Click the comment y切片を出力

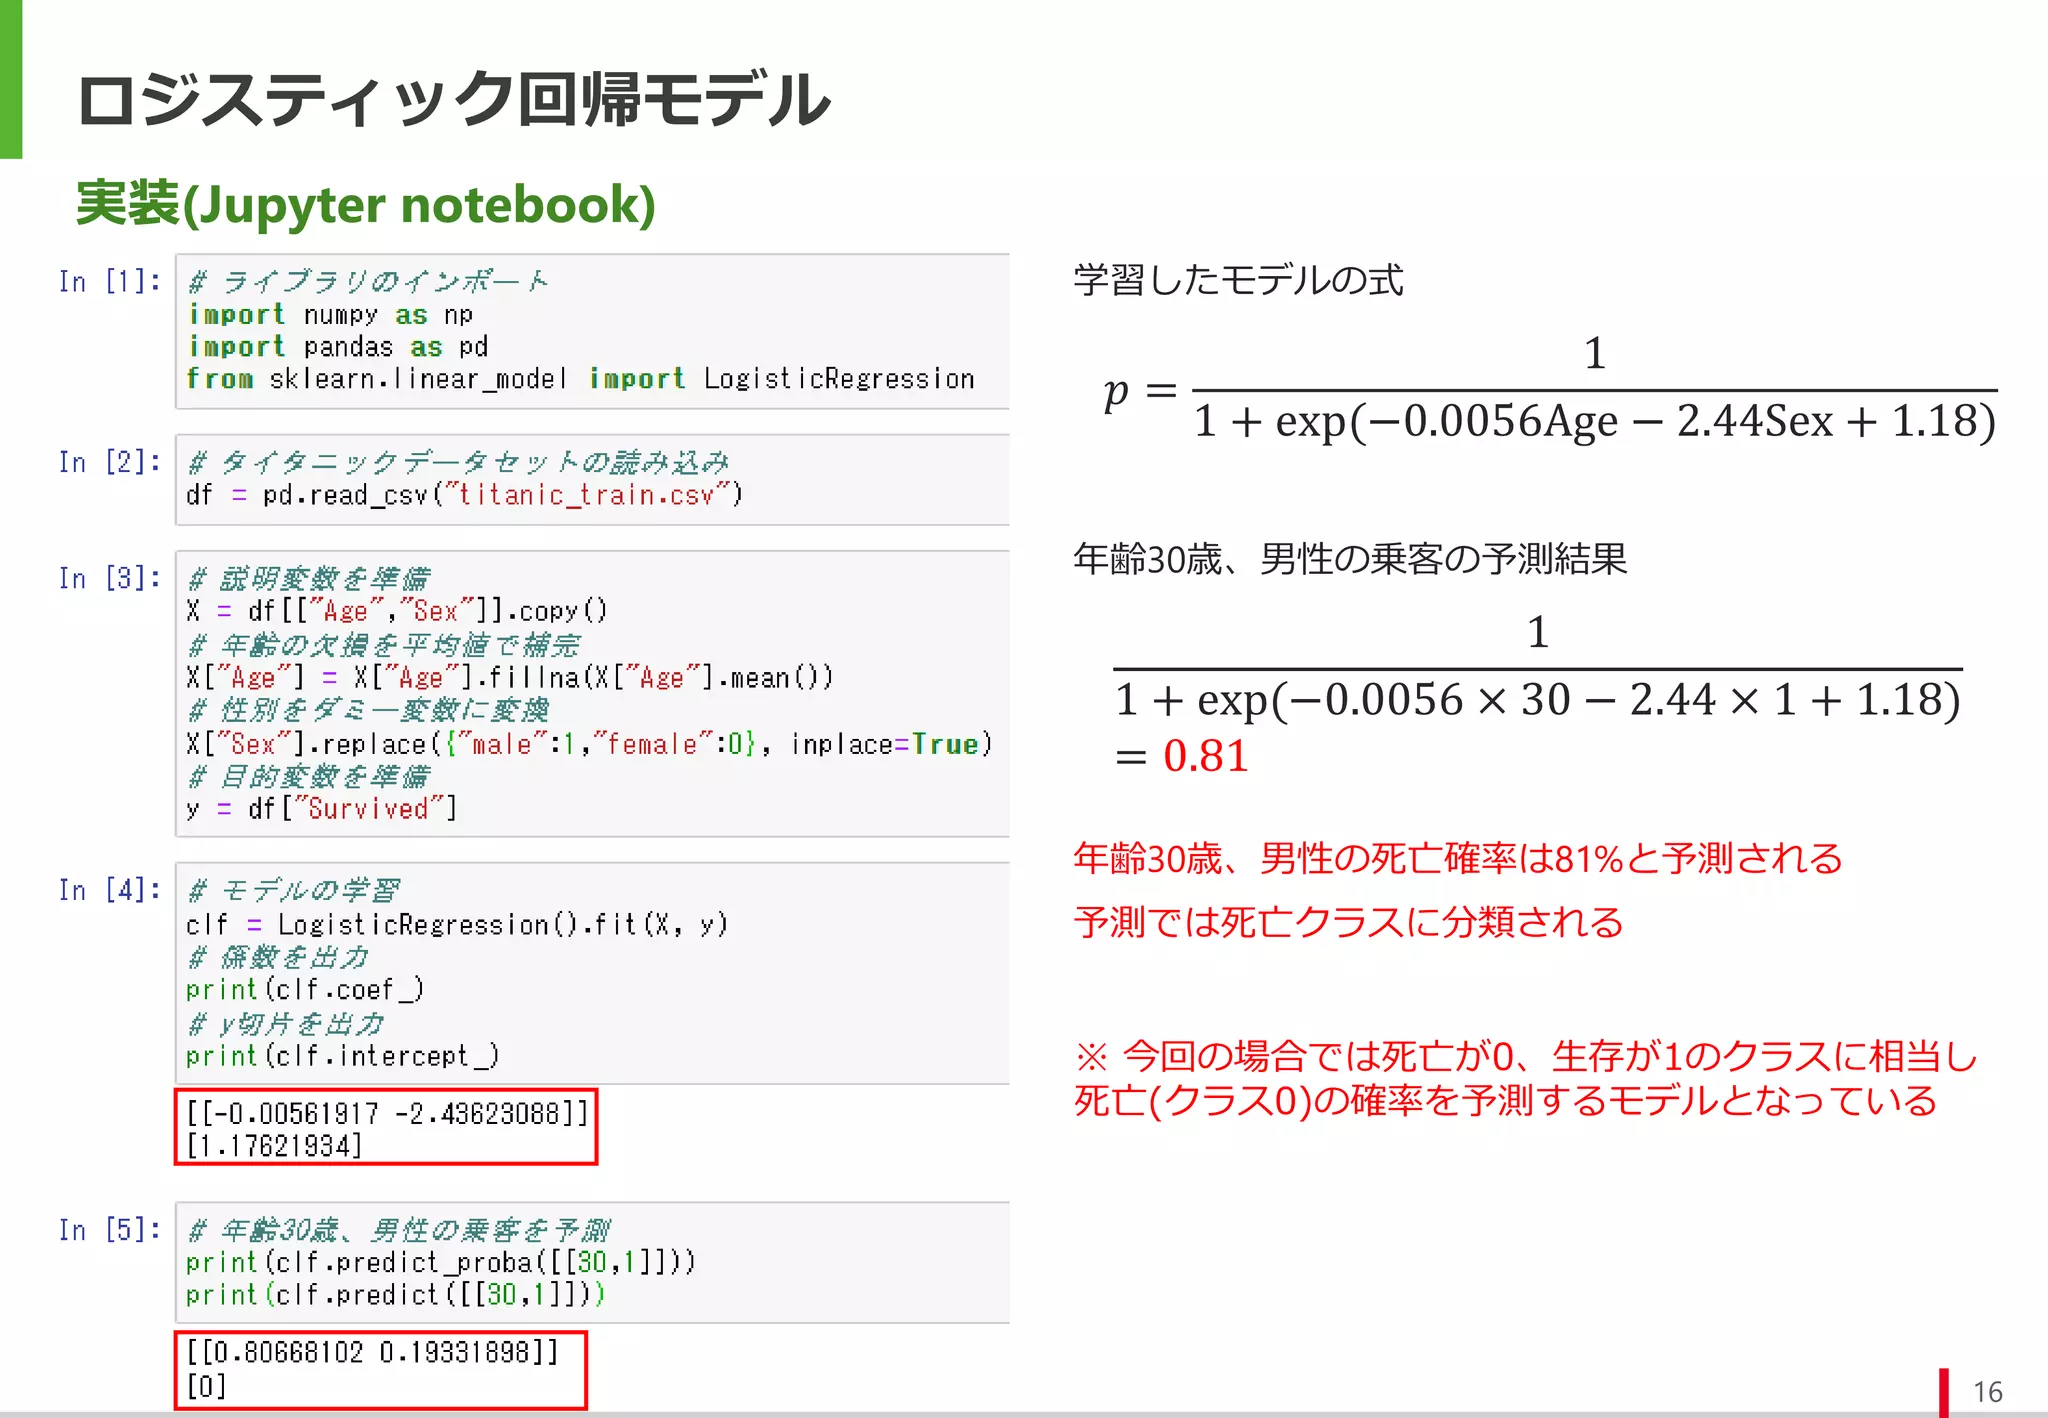[x=286, y=1023]
